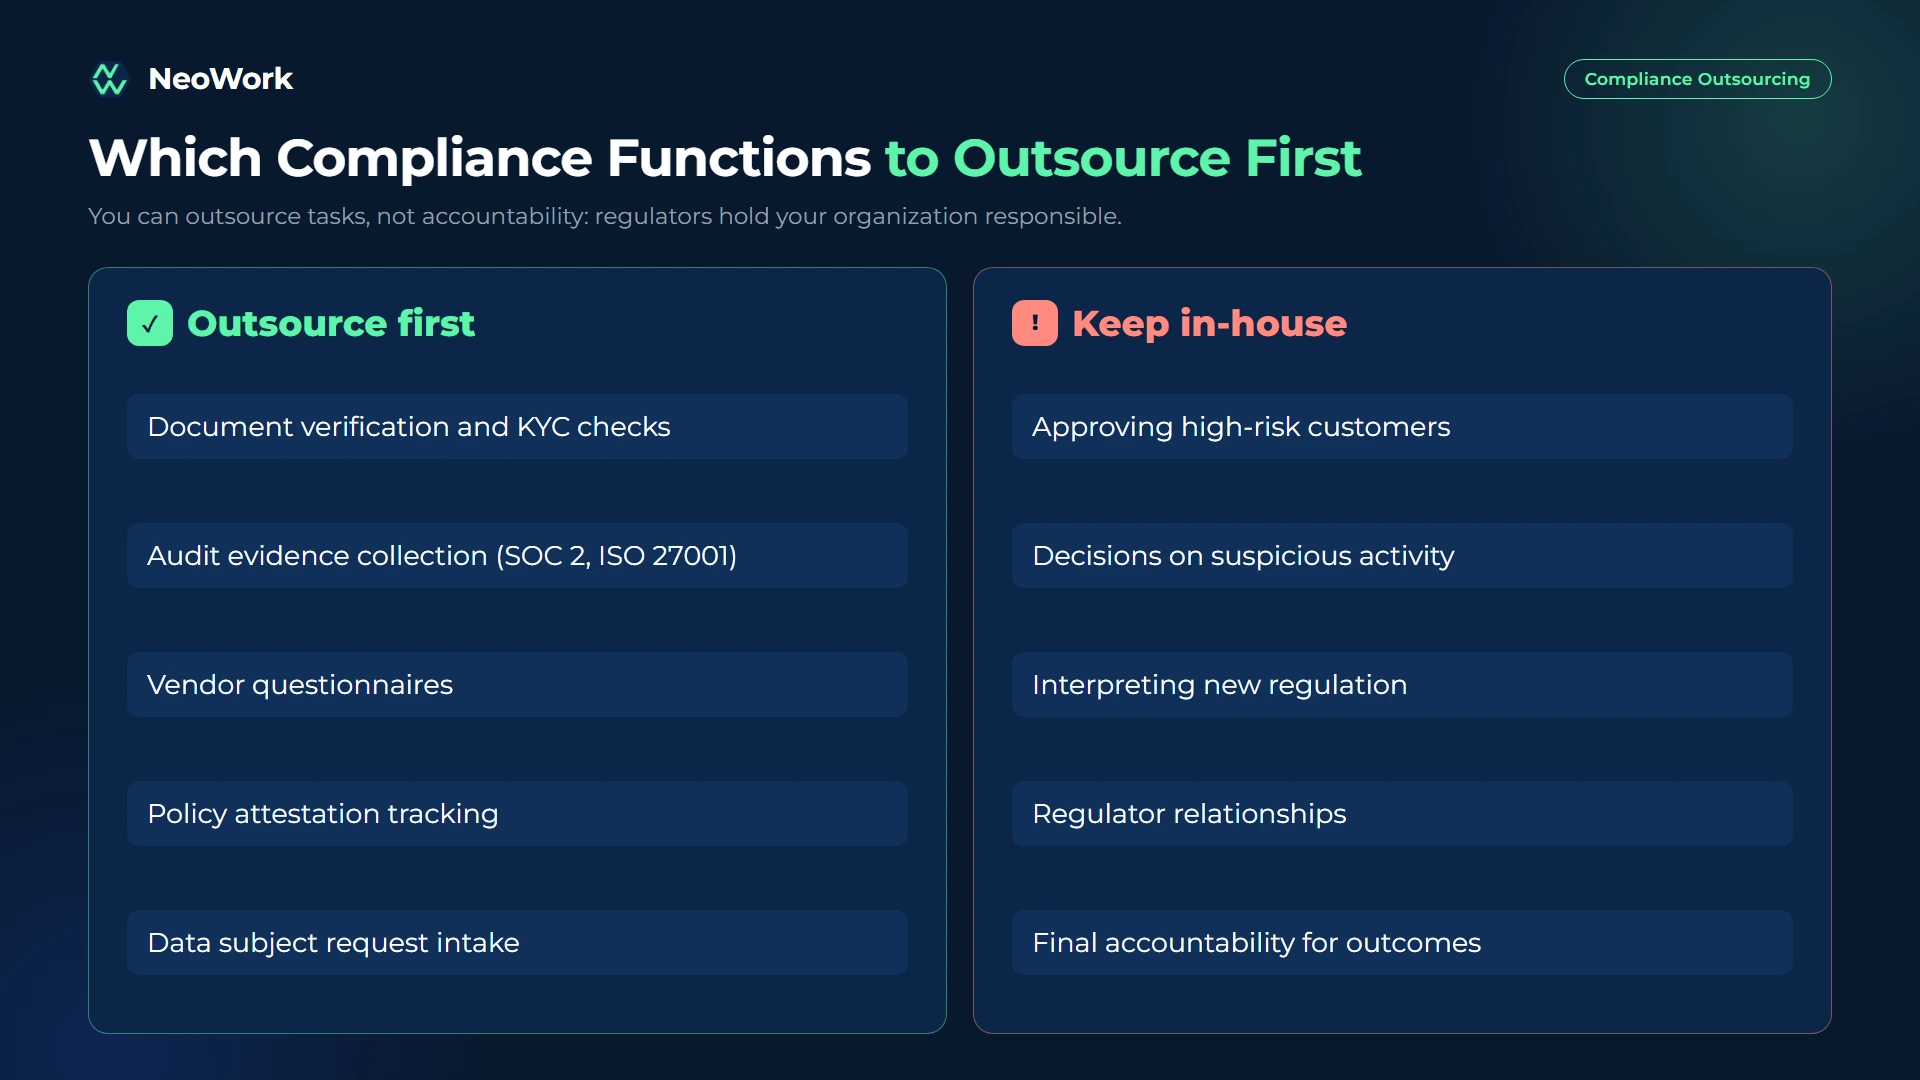Click the Compliance Outsourcing pill badge
The height and width of the screenshot is (1080, 1920).
(1697, 79)
